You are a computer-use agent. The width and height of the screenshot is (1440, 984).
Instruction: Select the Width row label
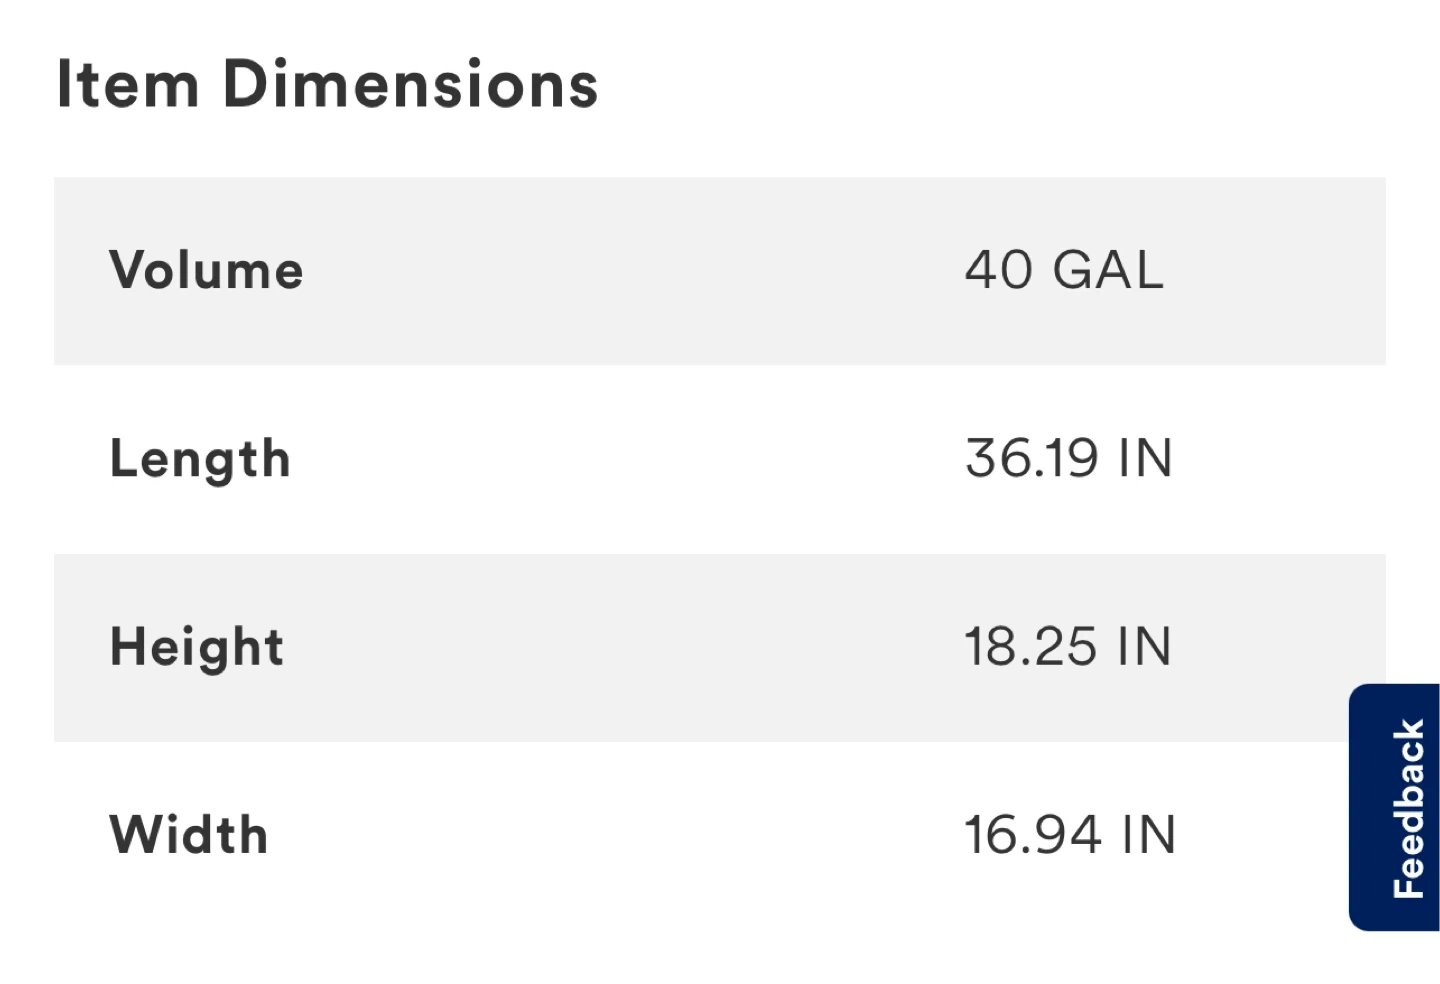click(x=189, y=835)
